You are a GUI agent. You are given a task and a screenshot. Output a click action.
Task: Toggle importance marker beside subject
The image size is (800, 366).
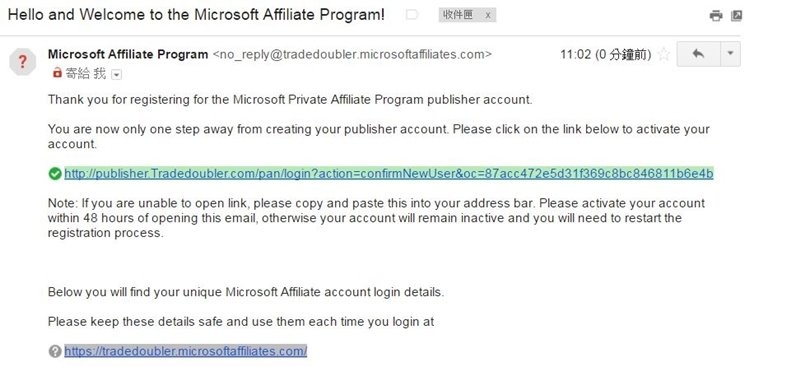(411, 15)
